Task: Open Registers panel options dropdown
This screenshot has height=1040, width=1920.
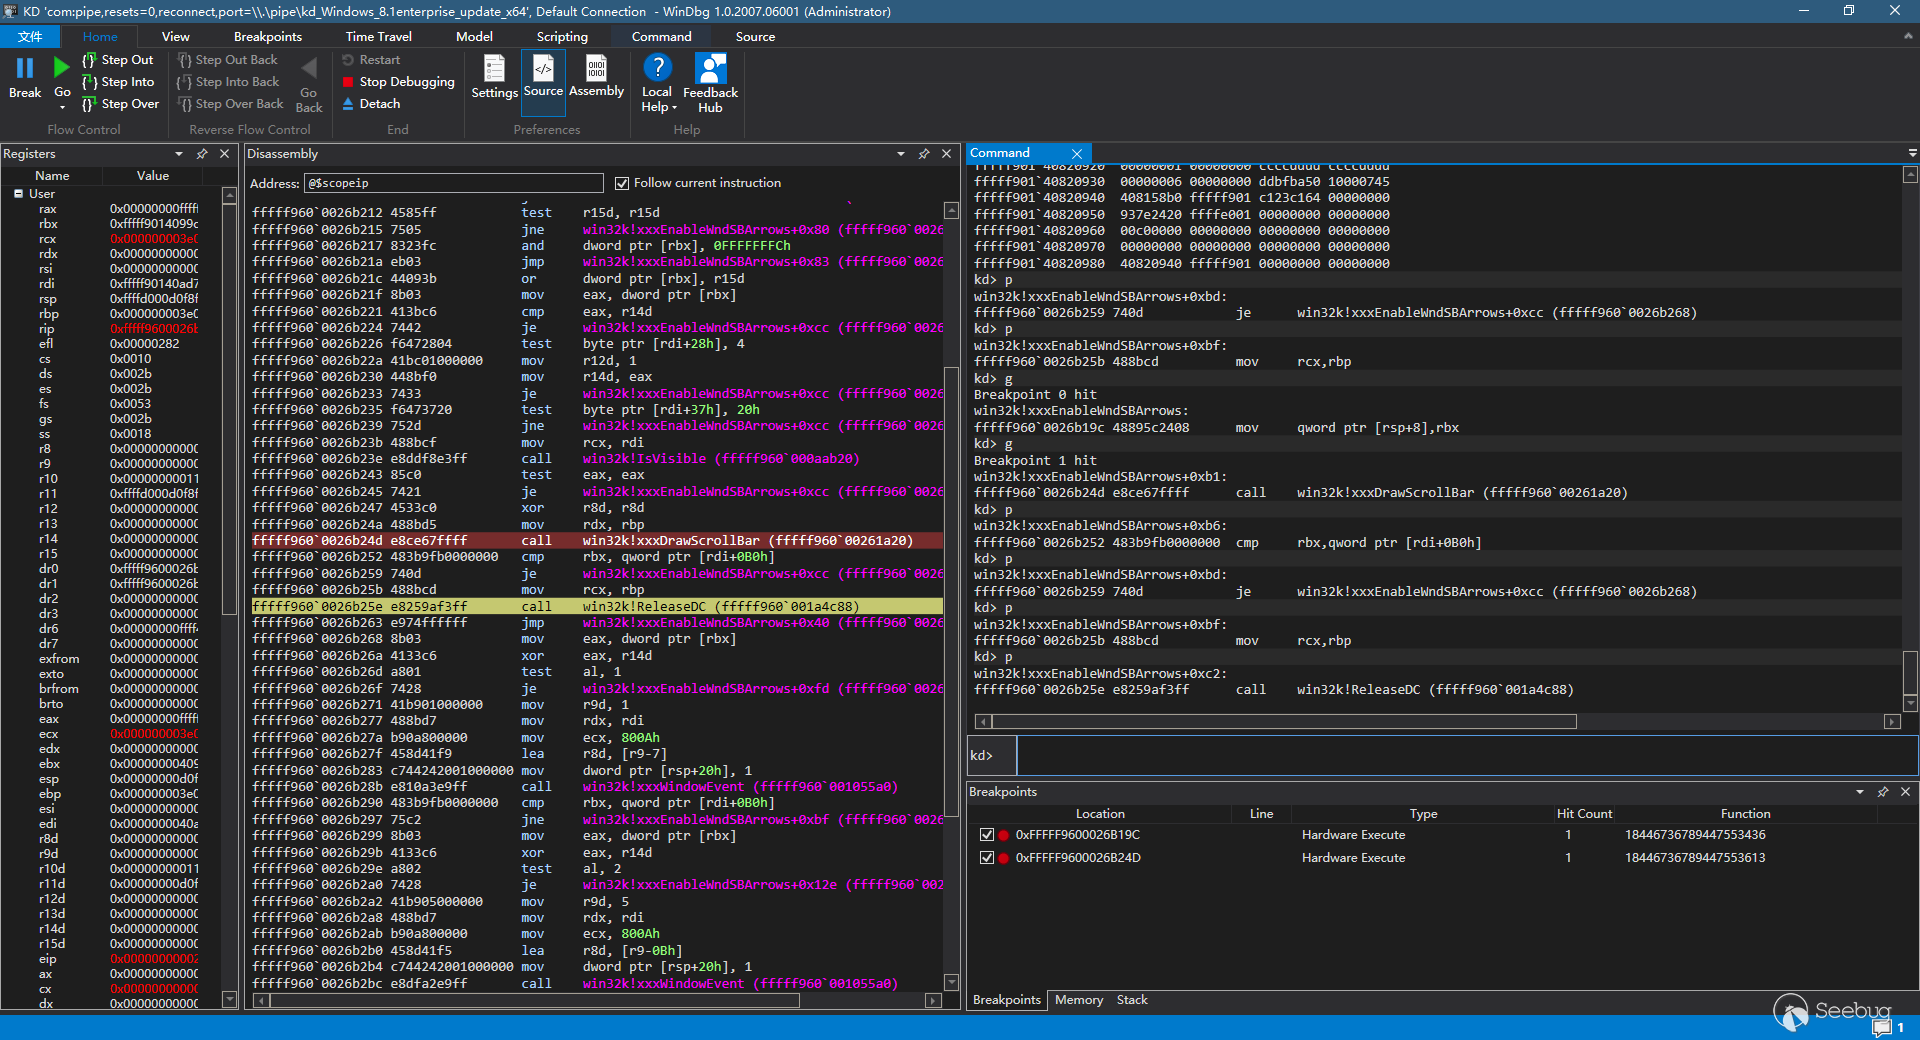Action: 179,154
